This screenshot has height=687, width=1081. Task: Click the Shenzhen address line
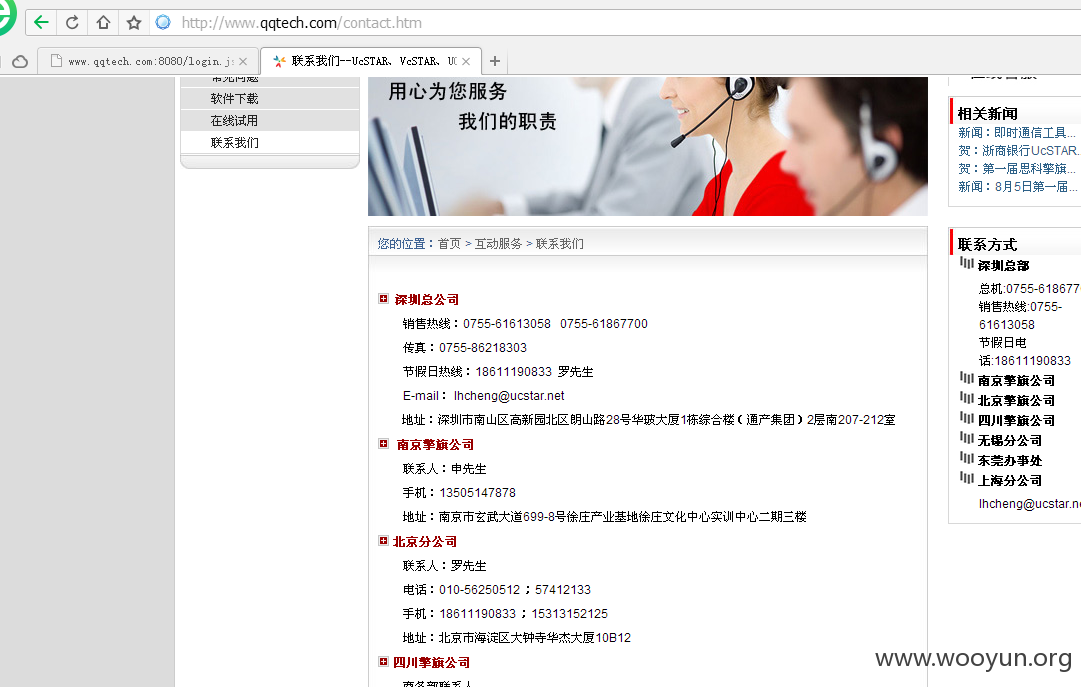[x=649, y=419]
